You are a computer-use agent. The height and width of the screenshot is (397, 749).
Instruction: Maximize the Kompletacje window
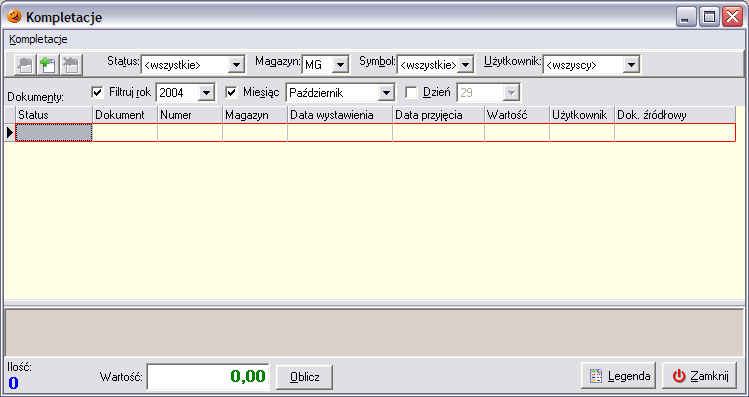coord(709,17)
